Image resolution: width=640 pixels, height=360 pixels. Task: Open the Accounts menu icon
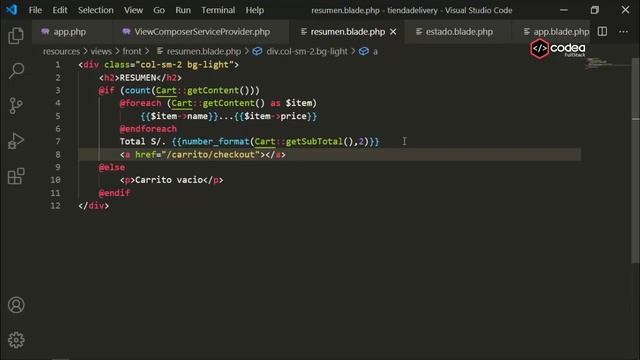coord(16,305)
